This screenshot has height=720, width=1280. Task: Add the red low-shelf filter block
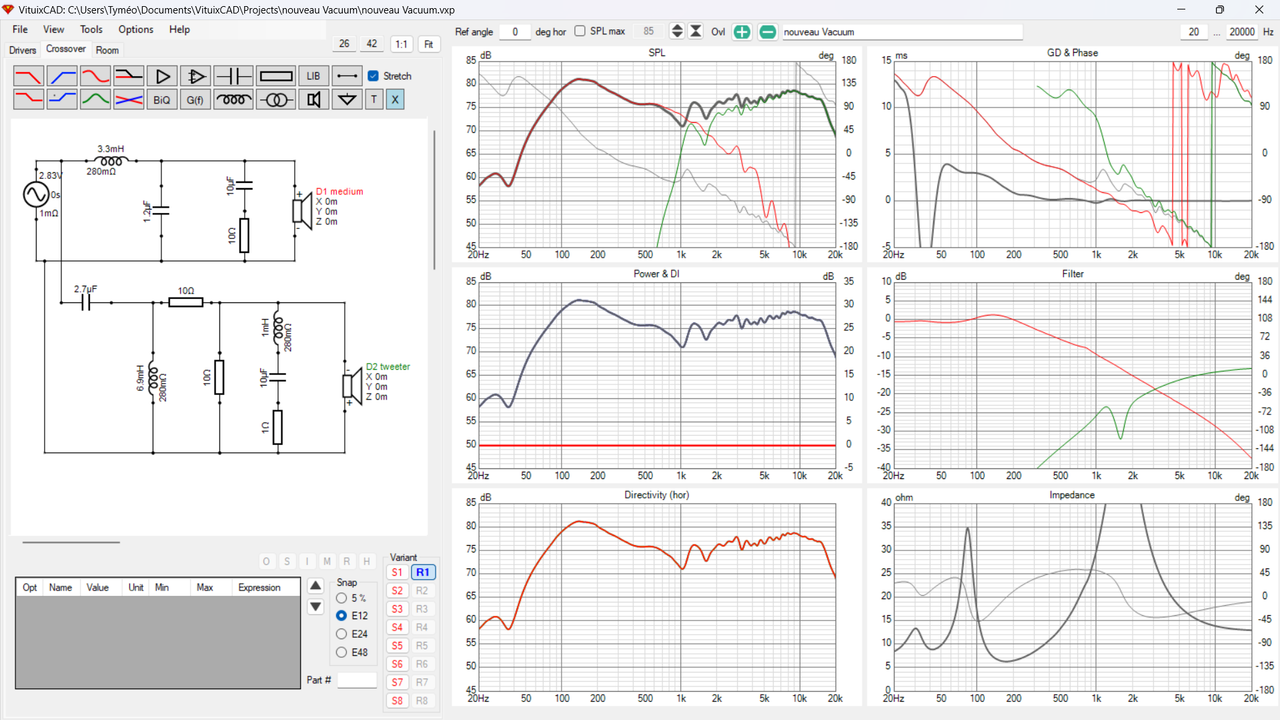point(28,99)
